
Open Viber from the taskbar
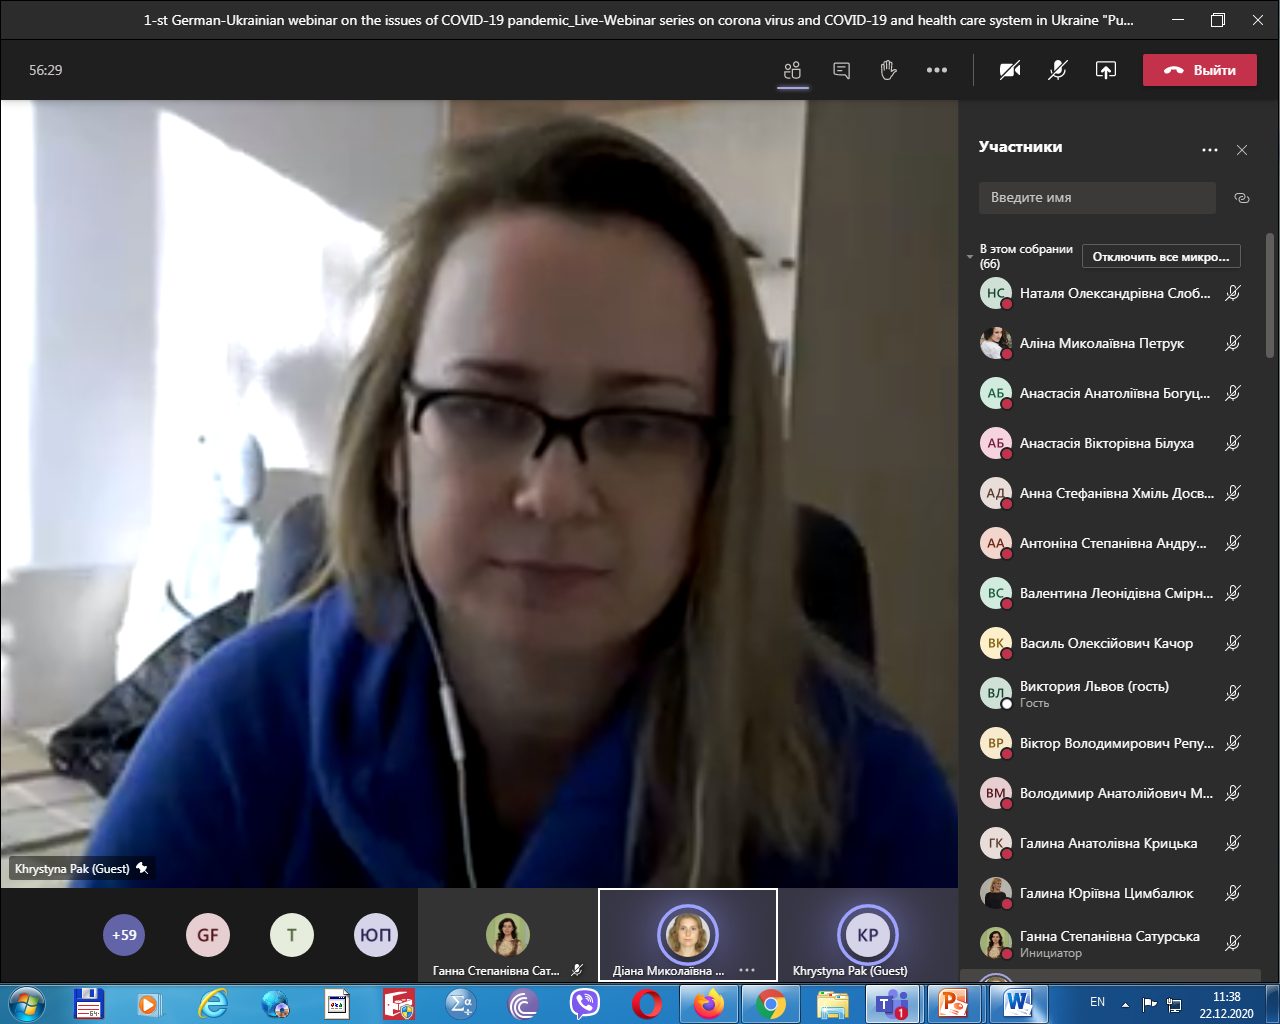[585, 1003]
